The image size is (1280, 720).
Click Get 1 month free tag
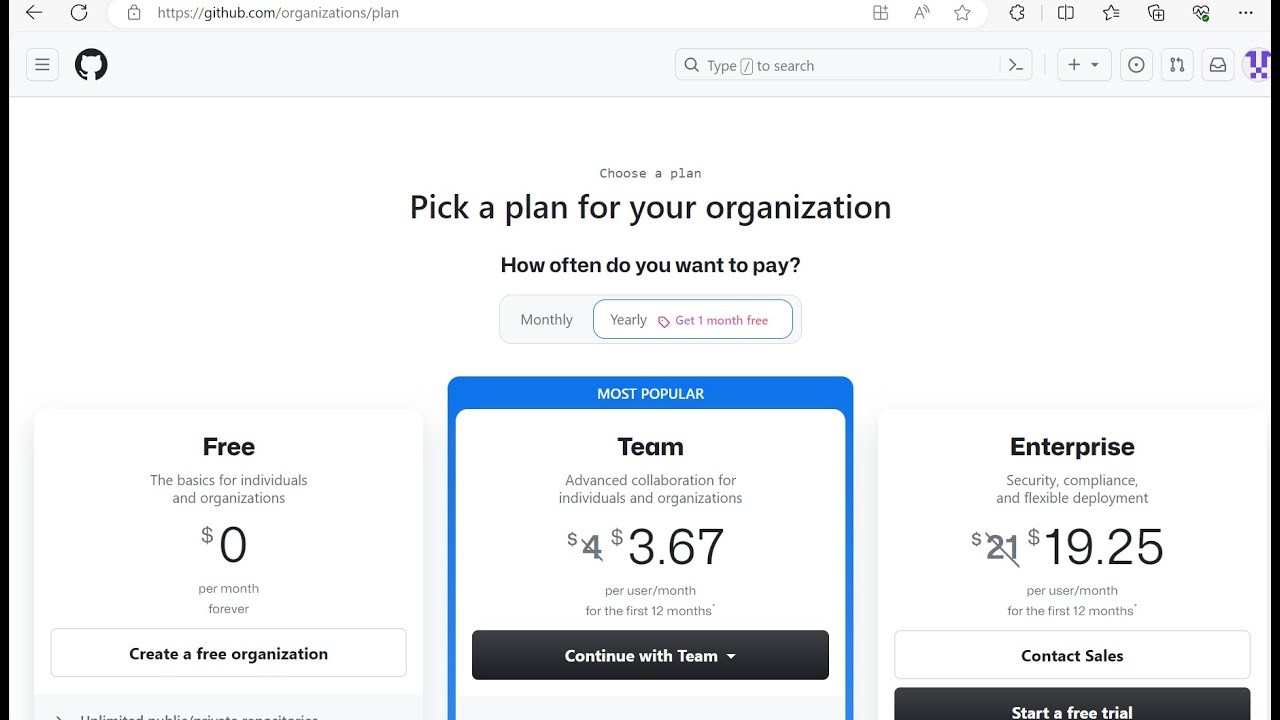713,320
